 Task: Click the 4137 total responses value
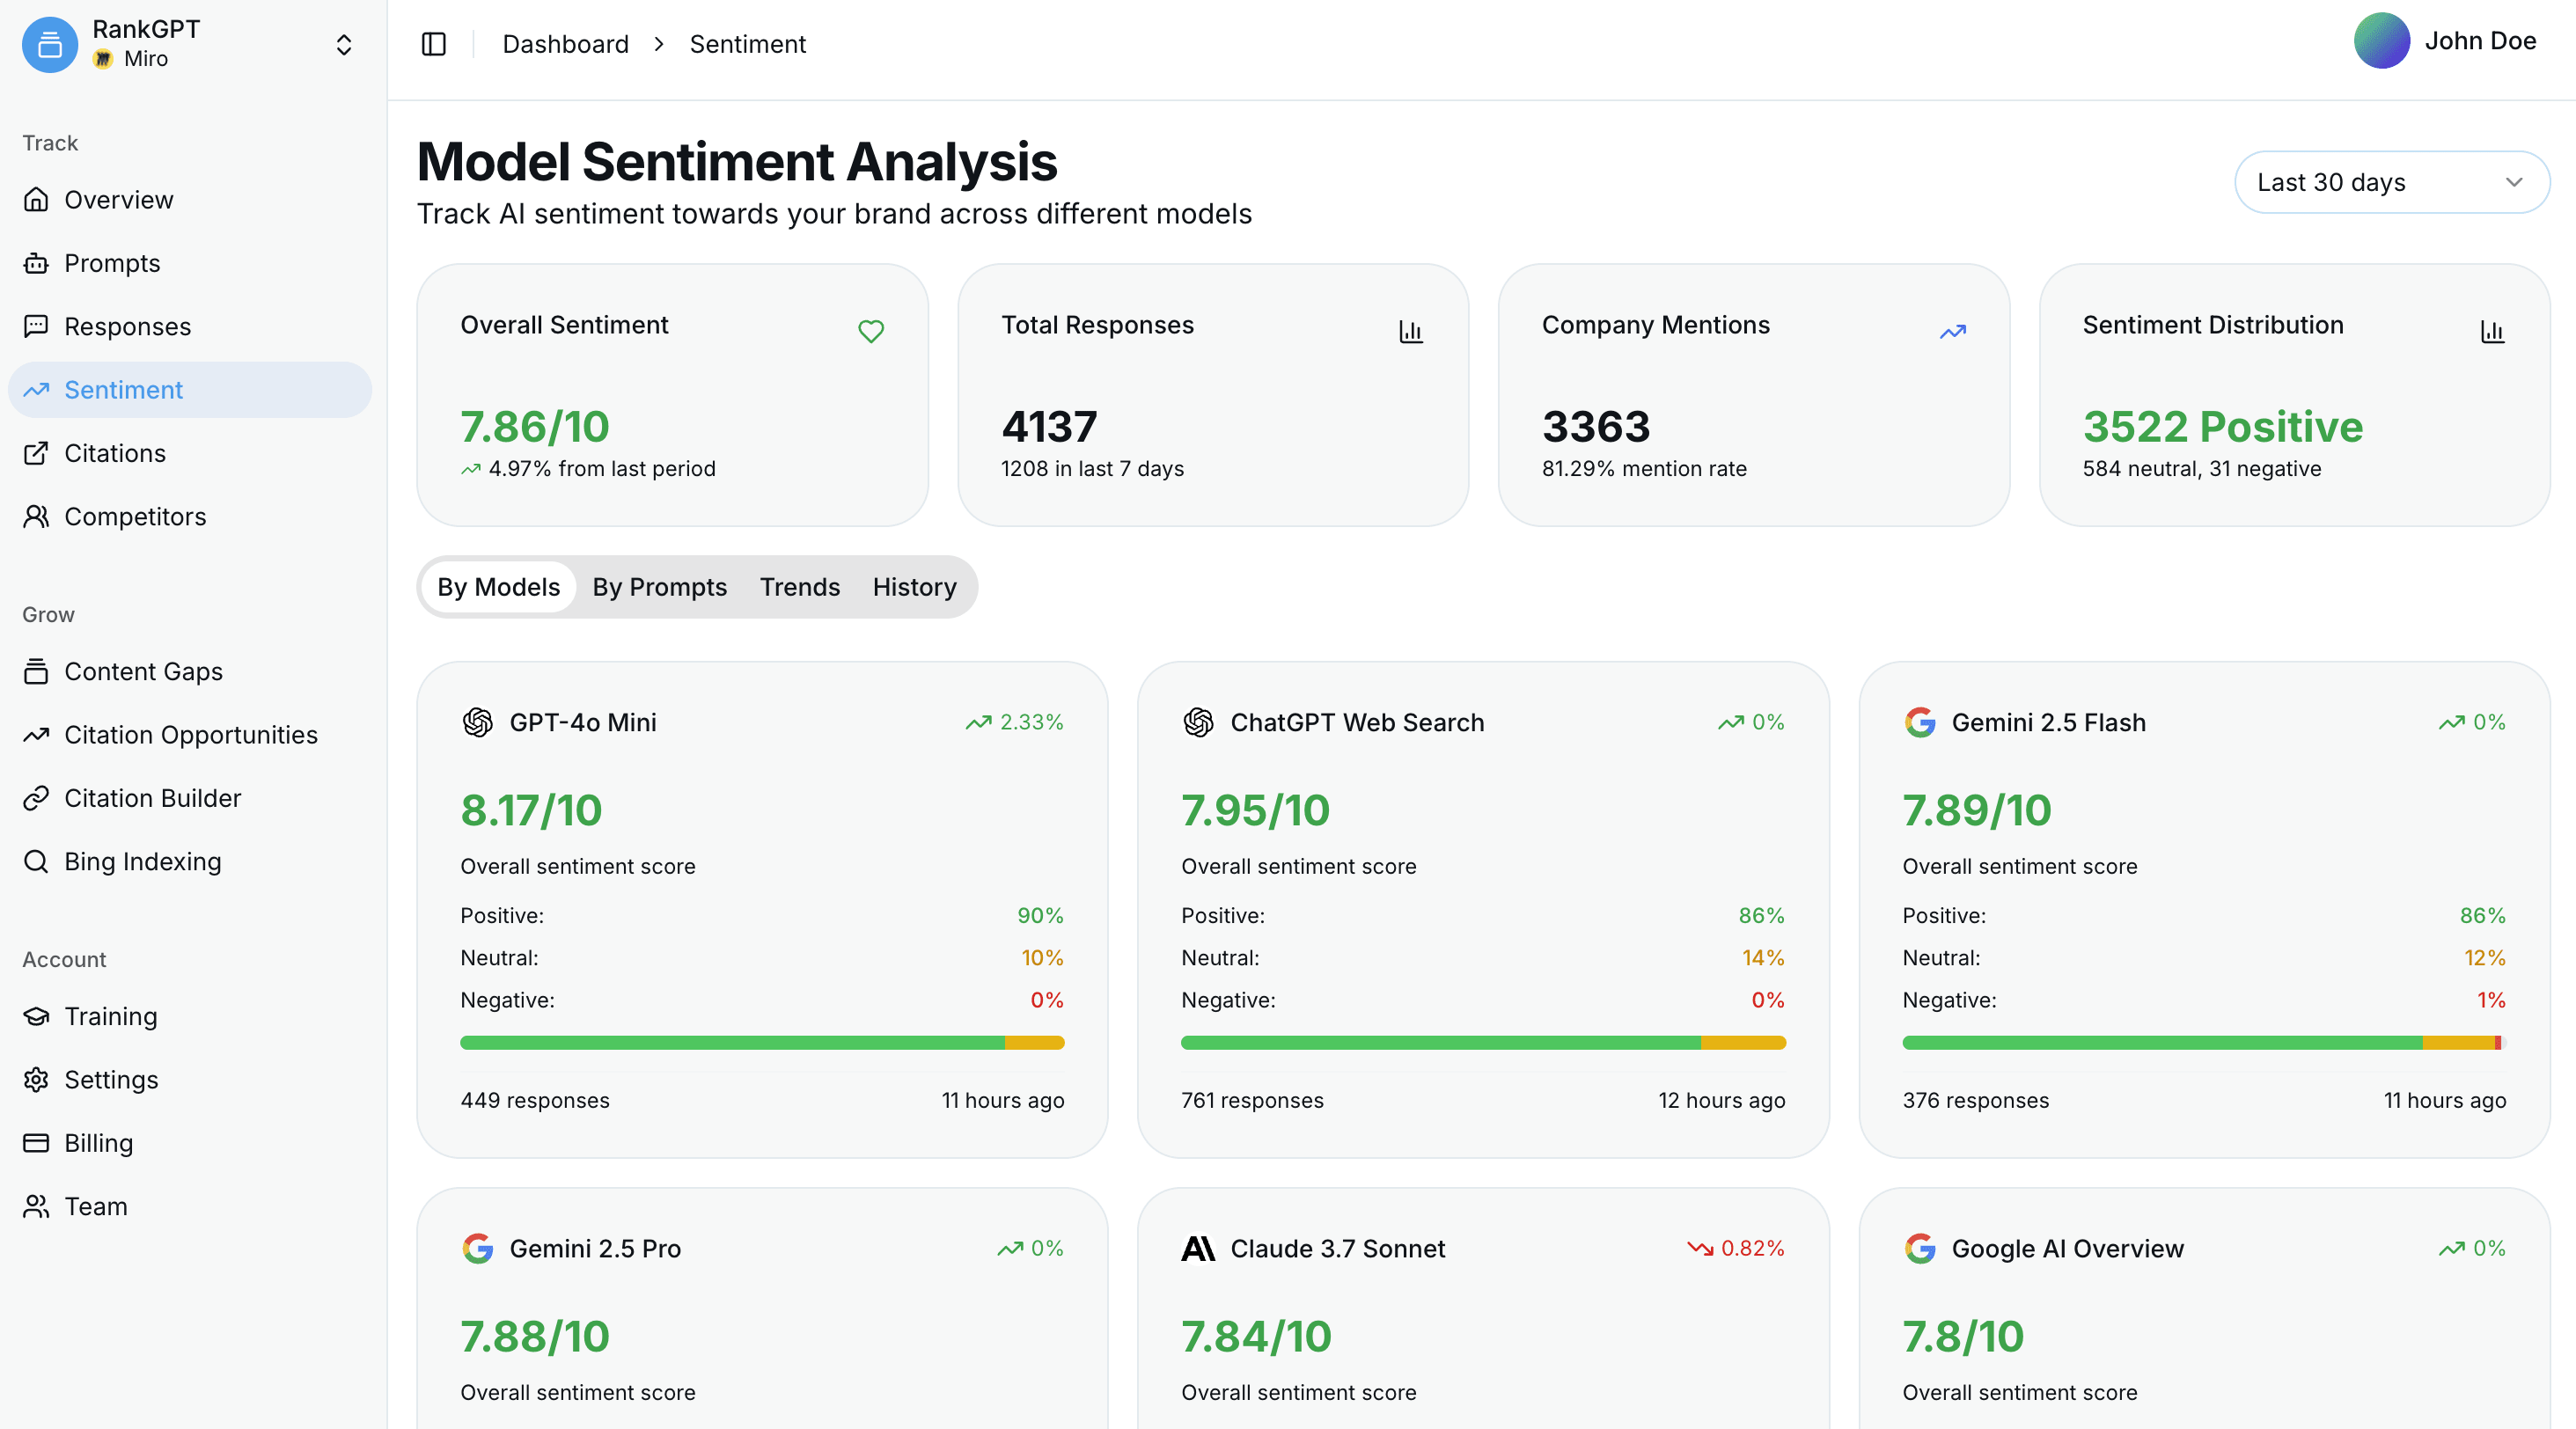[1049, 427]
